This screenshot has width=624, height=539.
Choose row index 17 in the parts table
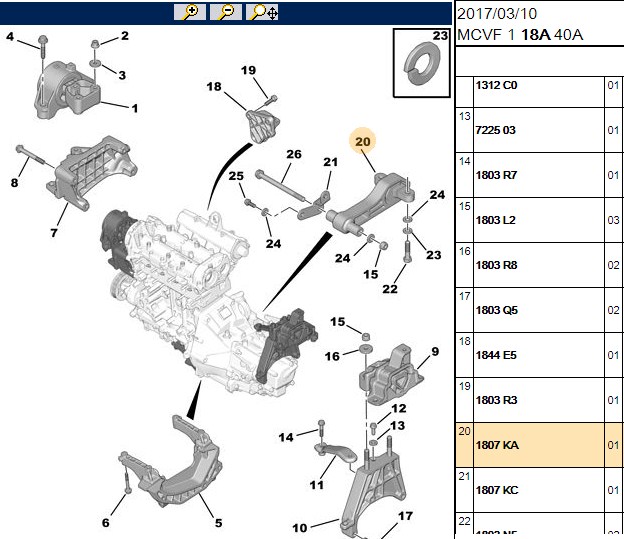click(464, 296)
